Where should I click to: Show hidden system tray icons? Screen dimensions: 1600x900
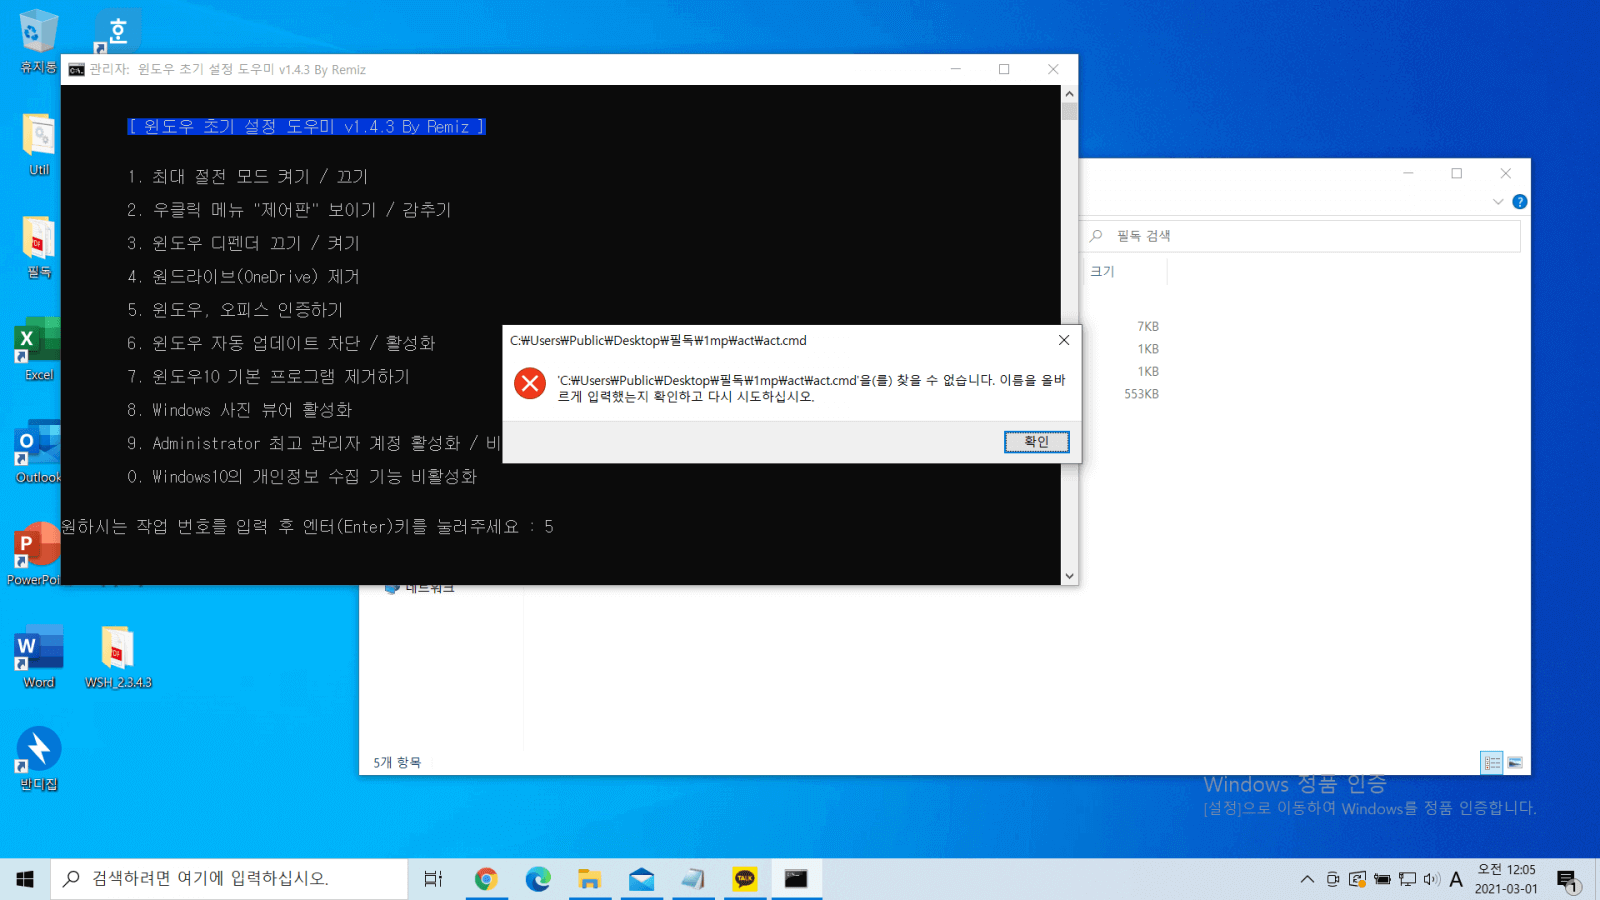[1307, 879]
